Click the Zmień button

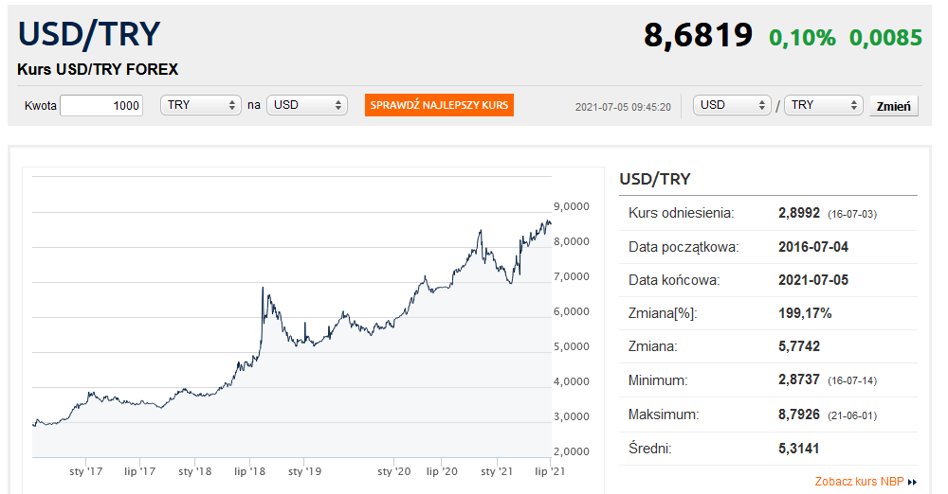[x=893, y=106]
